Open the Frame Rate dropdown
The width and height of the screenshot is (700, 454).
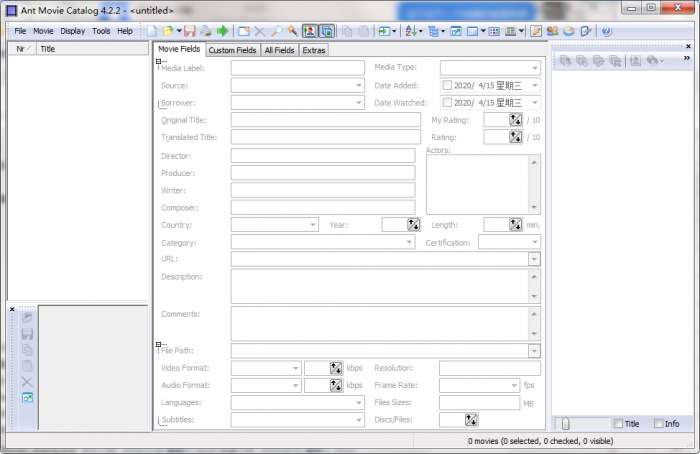(514, 385)
